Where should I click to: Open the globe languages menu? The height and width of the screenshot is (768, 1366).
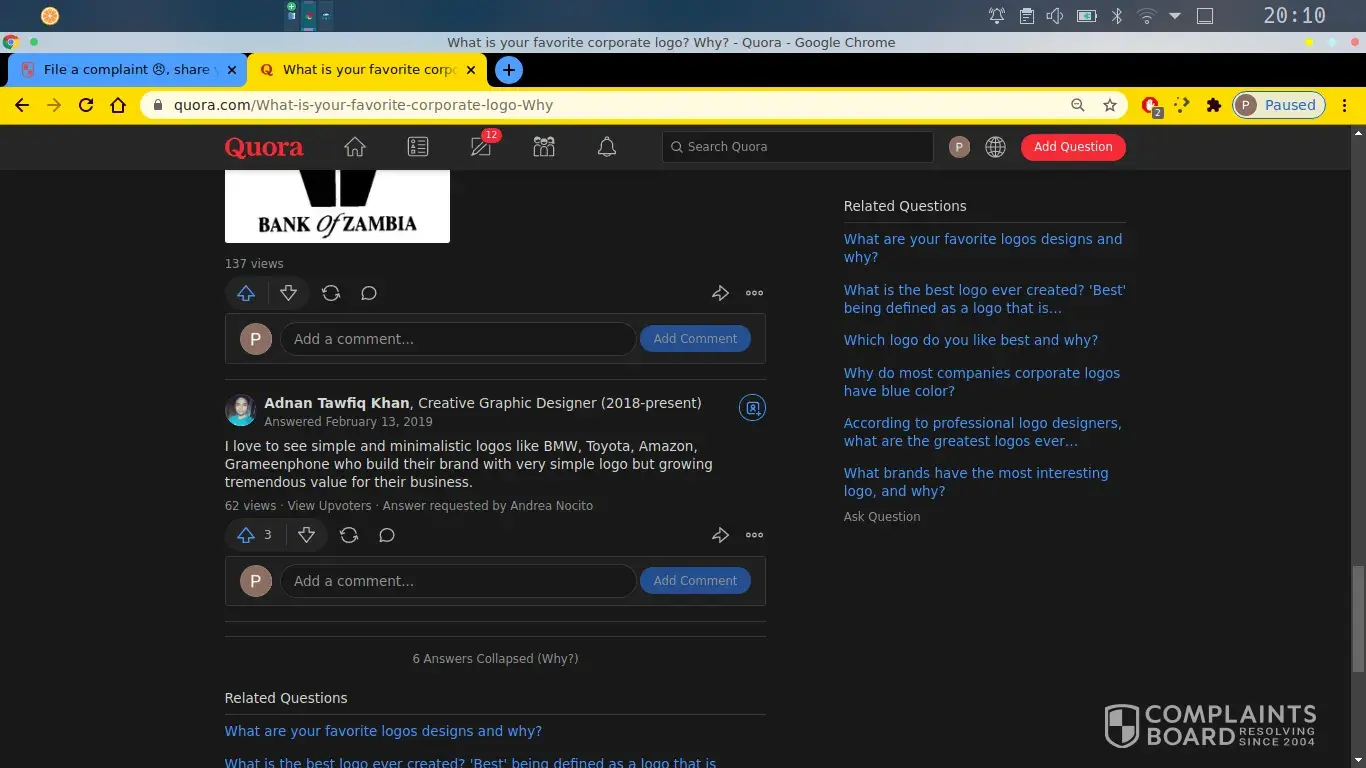(995, 147)
